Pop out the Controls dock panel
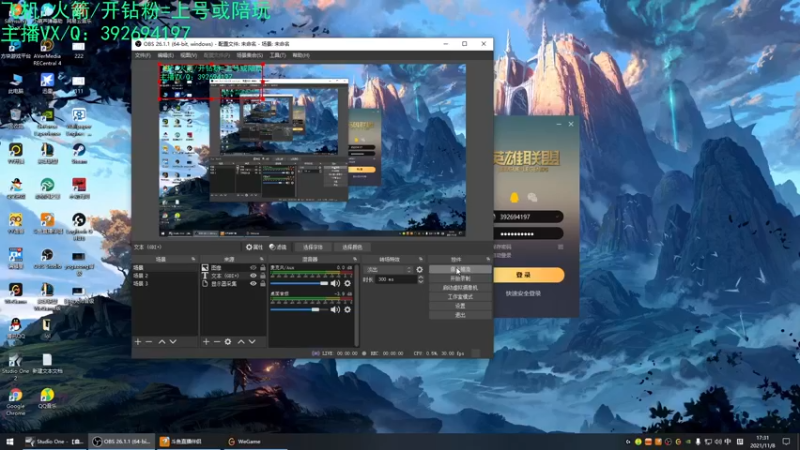The image size is (800, 450). pos(488,259)
